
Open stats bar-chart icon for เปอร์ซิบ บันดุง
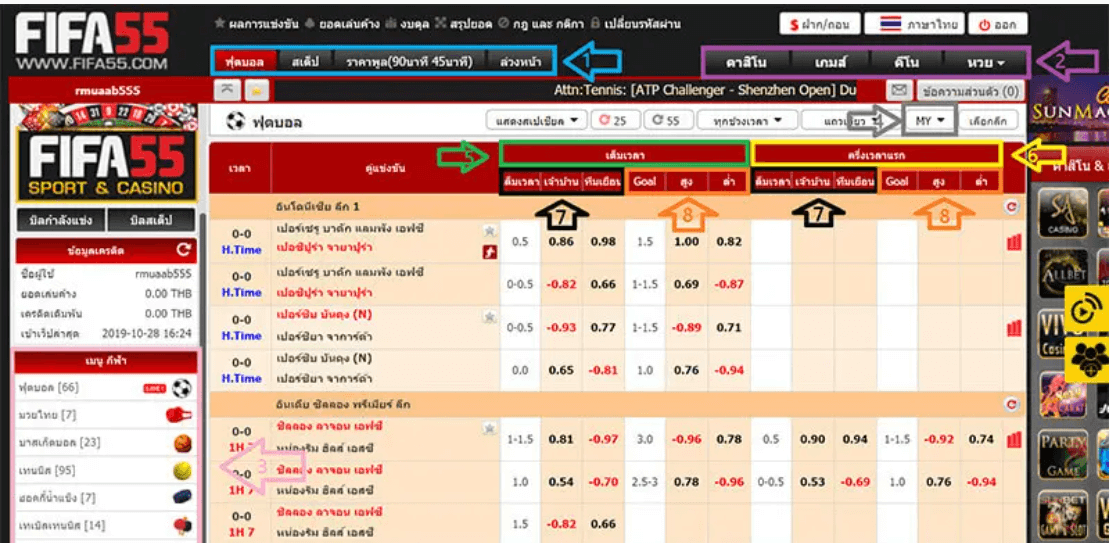[x=1014, y=328]
